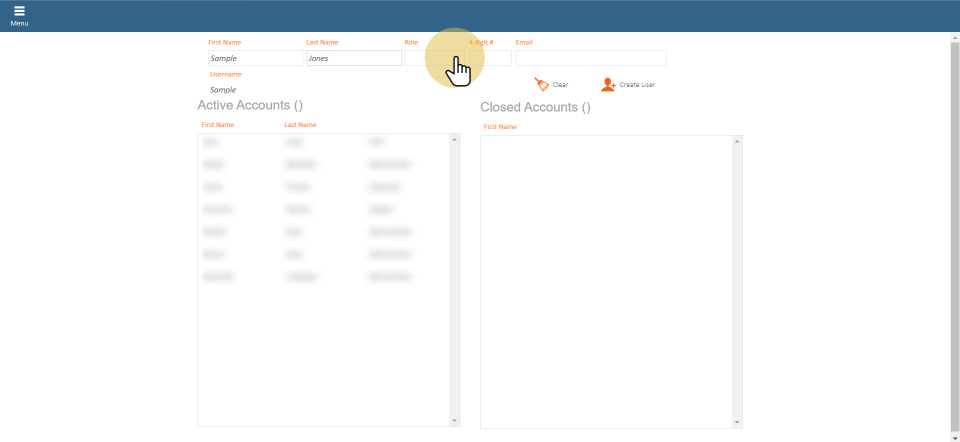
Task: Click the page scrollbar's up arrow
Action: pyautogui.click(x=954, y=38)
